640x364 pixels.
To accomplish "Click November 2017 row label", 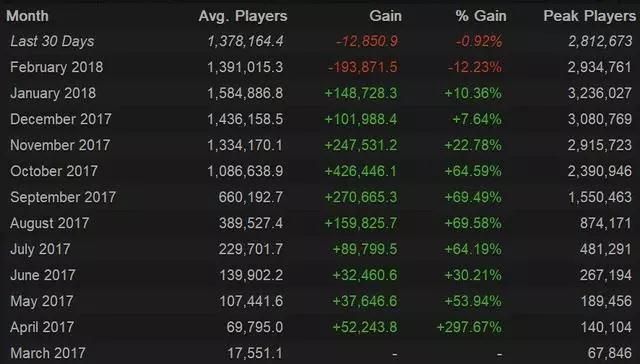I will pos(60,145).
